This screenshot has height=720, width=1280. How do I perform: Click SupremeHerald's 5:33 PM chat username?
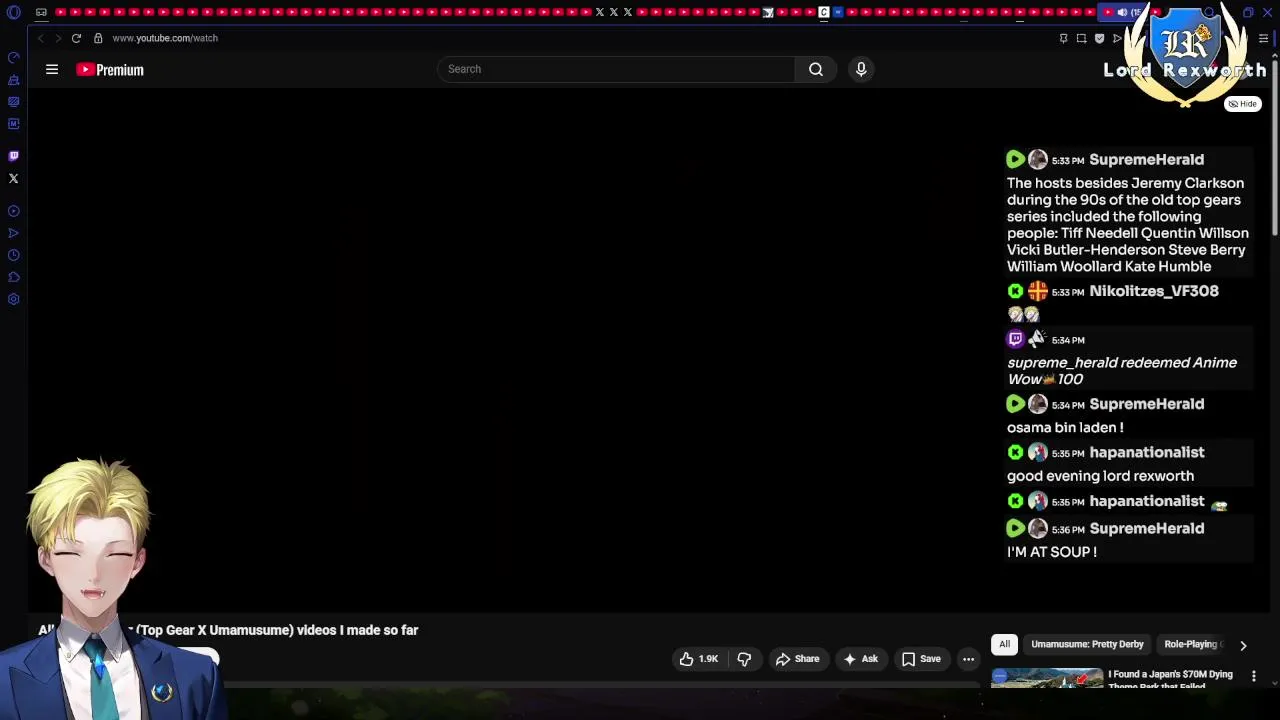click(x=1146, y=160)
